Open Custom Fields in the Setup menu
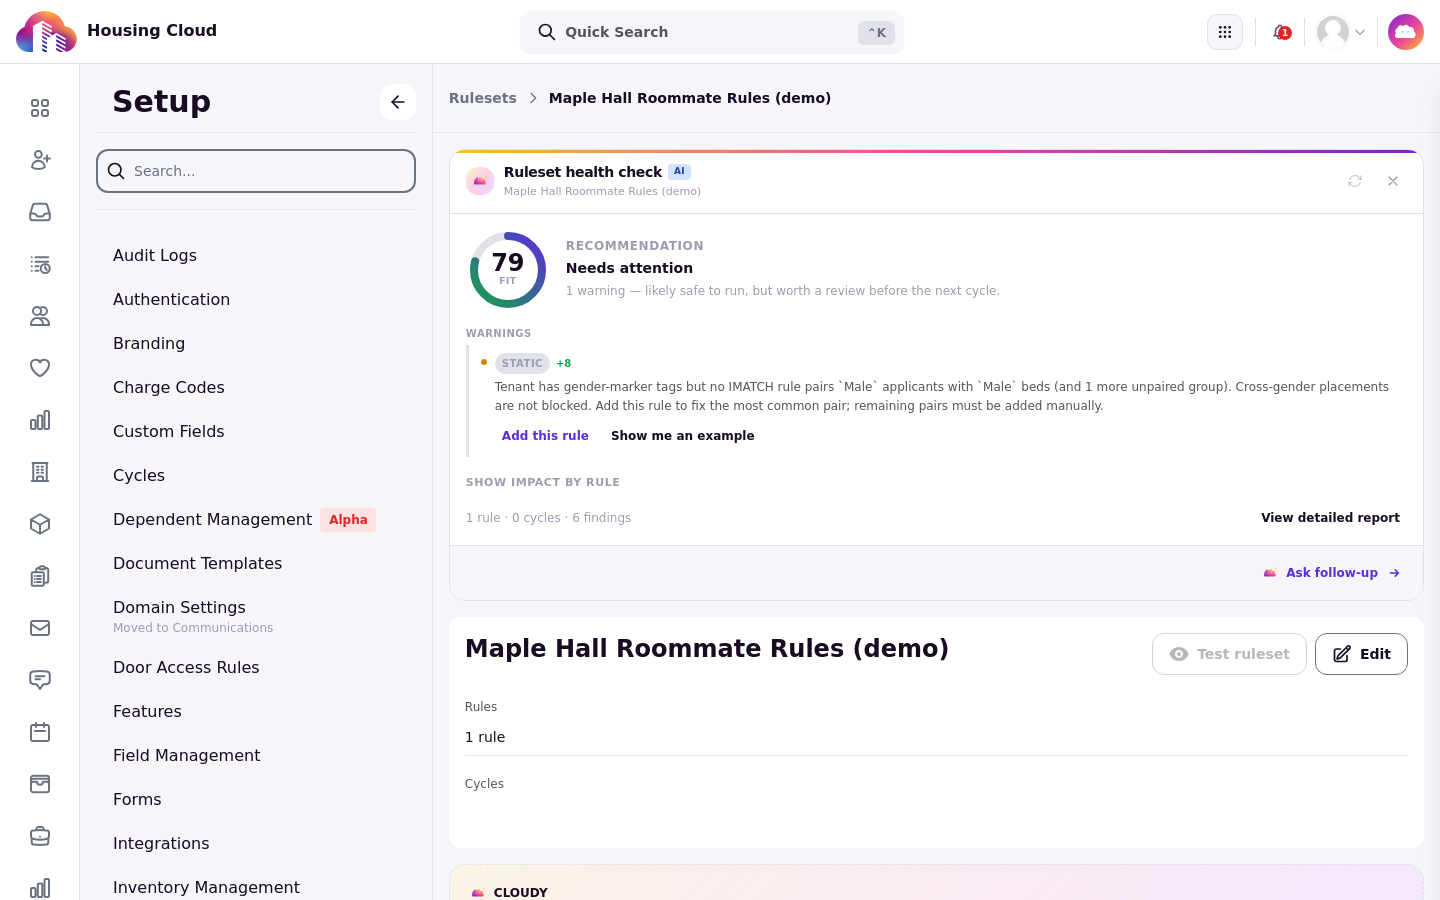The image size is (1440, 900). [169, 431]
